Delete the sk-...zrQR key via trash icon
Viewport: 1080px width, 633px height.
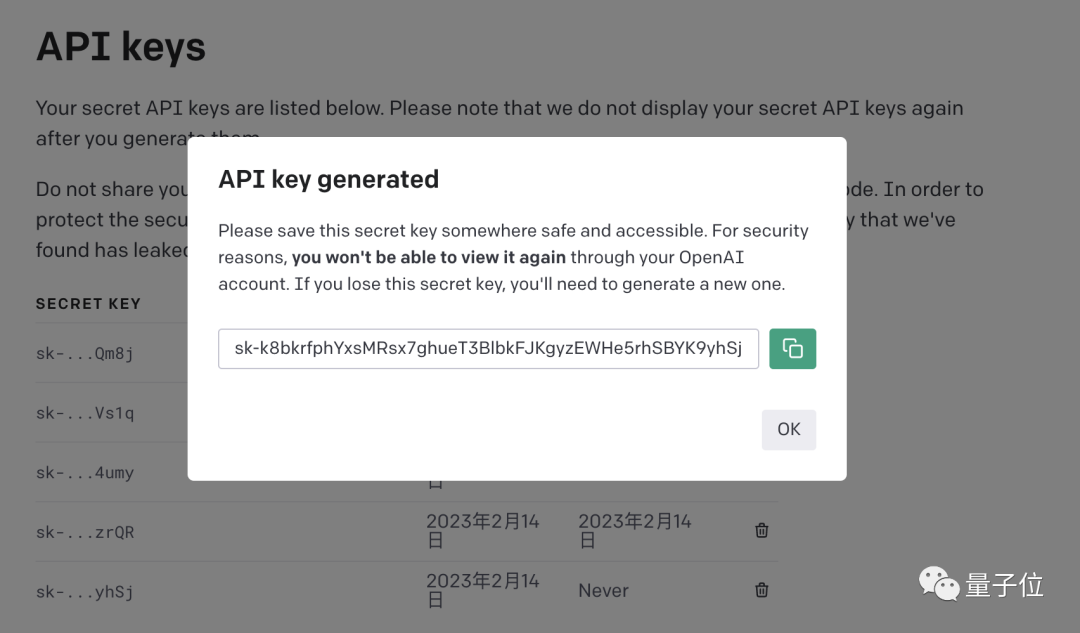(761, 531)
